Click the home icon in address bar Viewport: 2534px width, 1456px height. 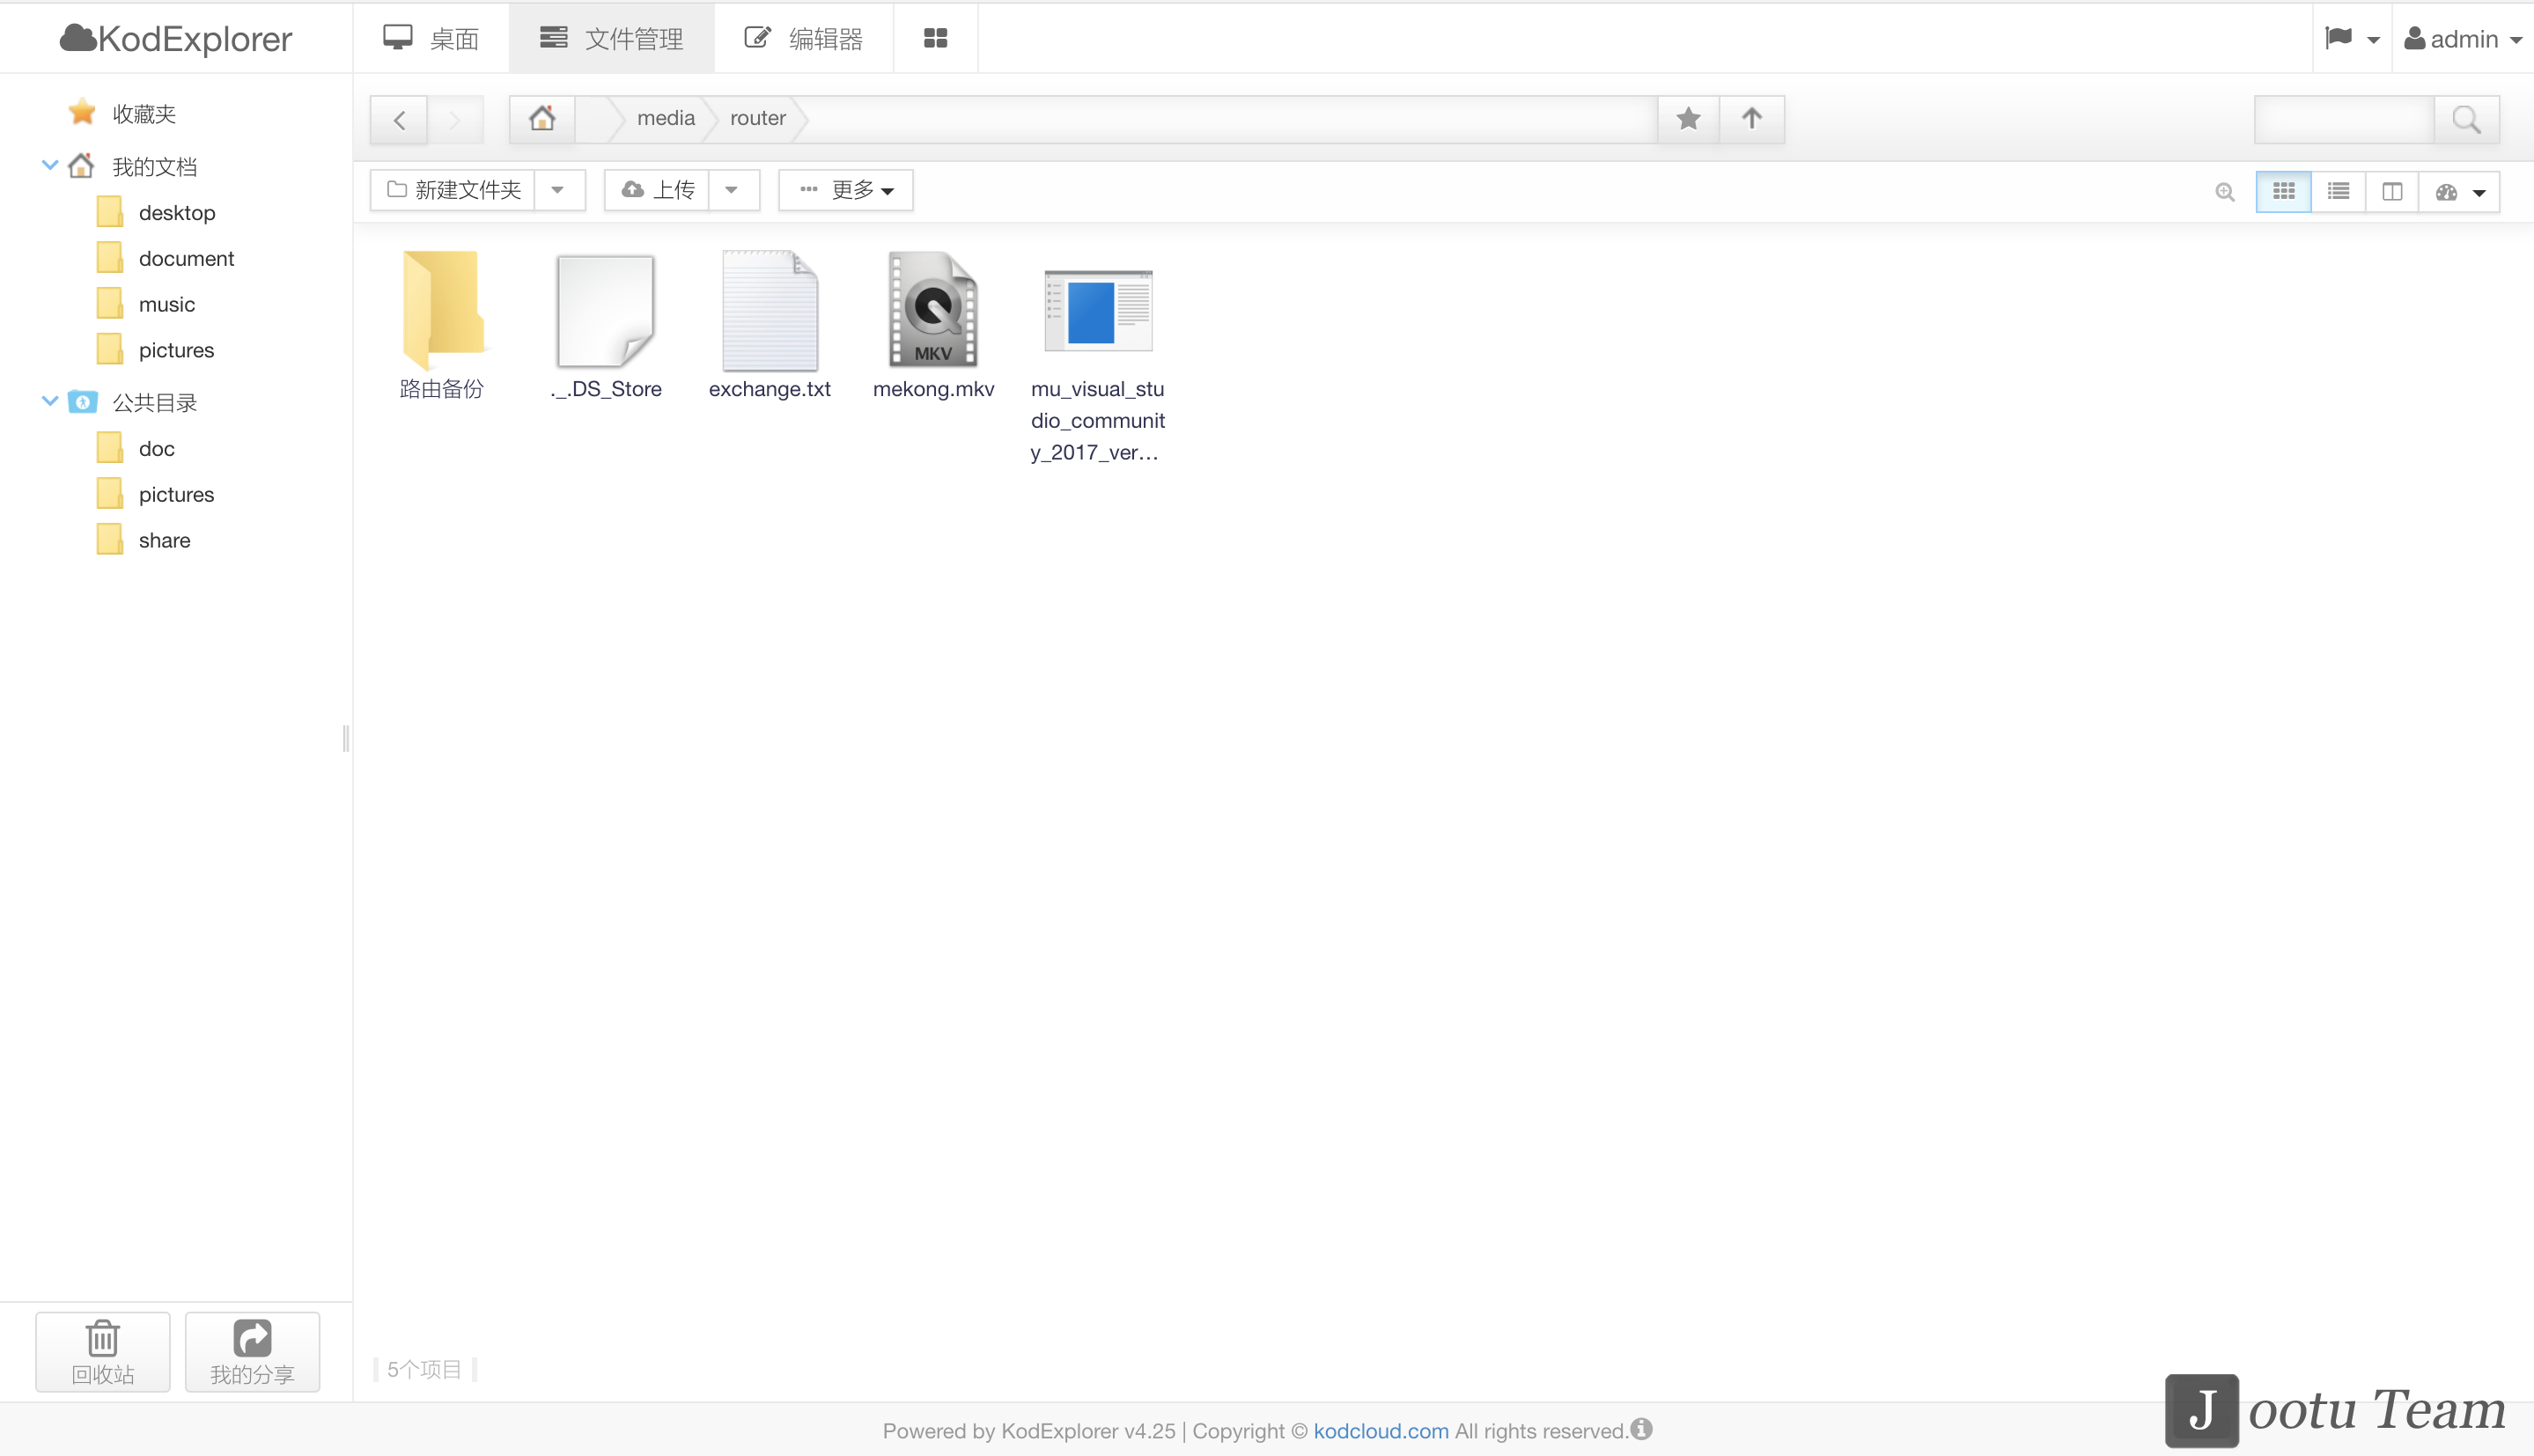click(x=542, y=119)
